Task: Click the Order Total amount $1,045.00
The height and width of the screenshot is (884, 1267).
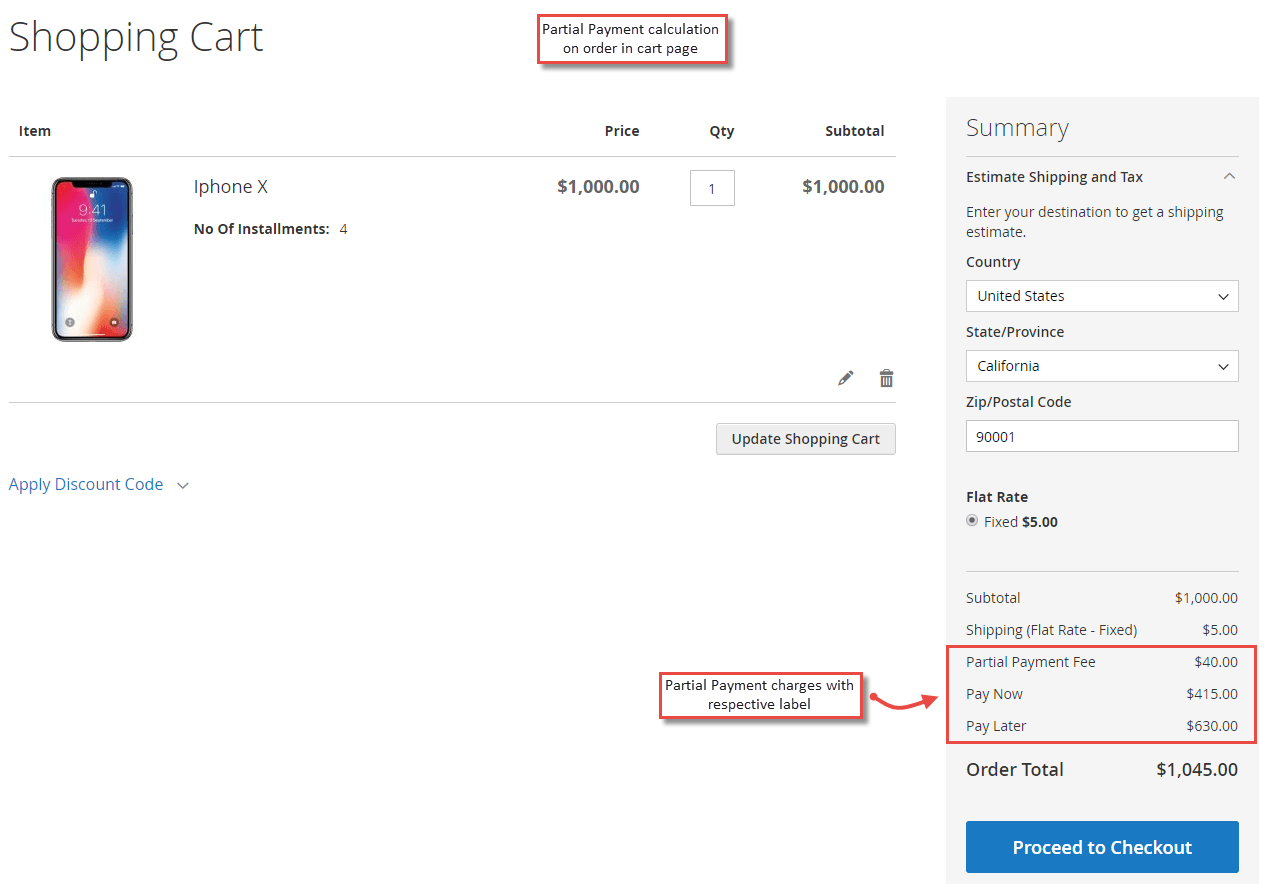Action: coord(1197,770)
